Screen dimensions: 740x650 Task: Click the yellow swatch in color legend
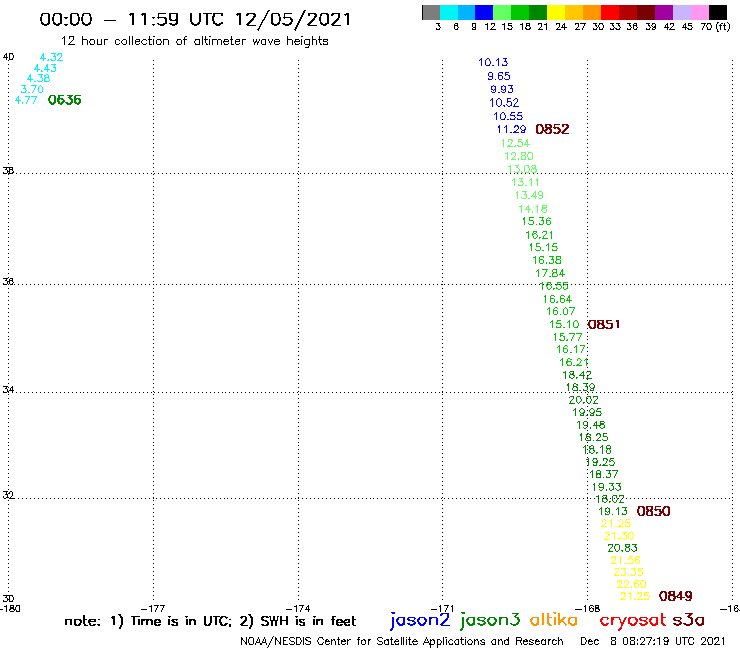point(556,12)
